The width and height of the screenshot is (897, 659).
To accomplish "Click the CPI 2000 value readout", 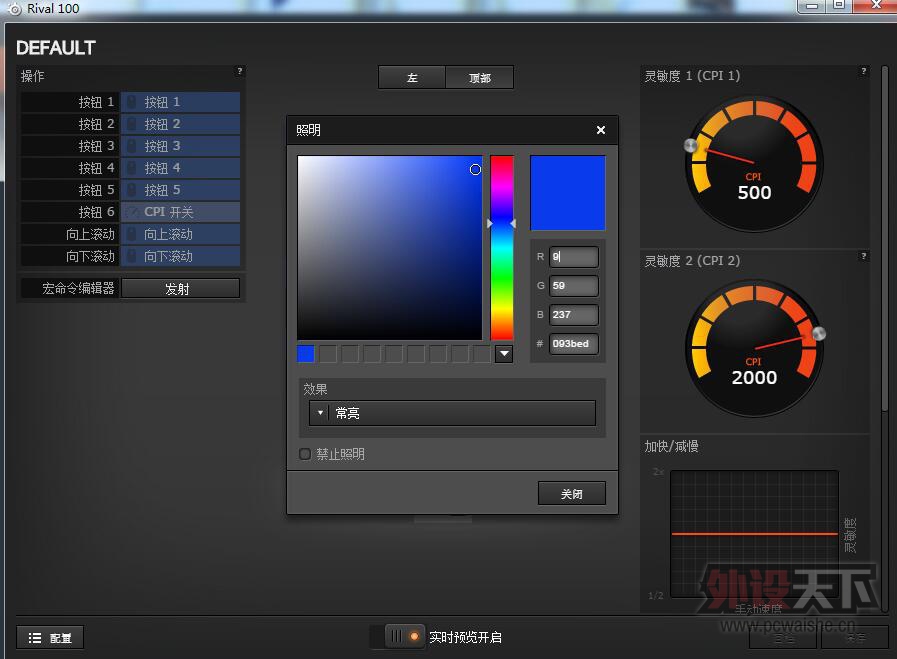I will click(755, 378).
